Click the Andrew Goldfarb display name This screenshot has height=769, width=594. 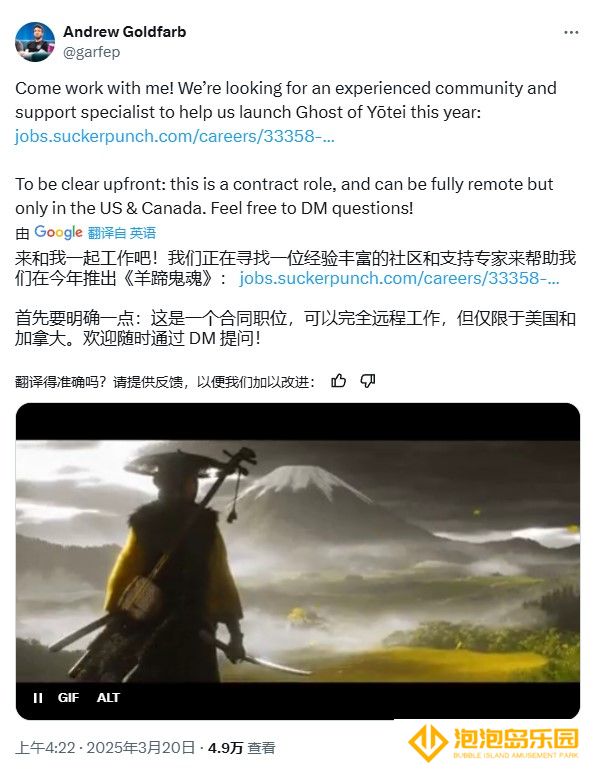point(125,32)
